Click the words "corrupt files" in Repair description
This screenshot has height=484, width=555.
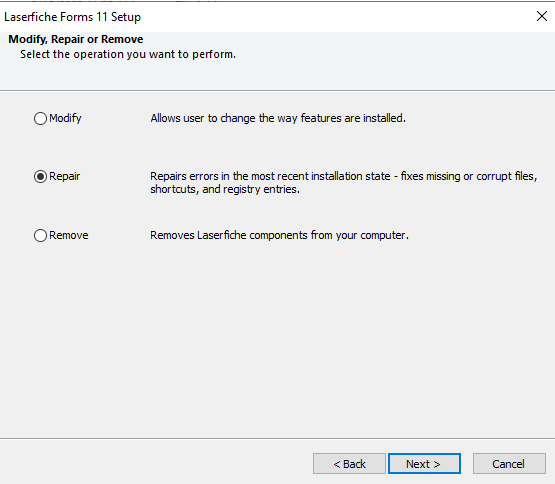[507, 176]
